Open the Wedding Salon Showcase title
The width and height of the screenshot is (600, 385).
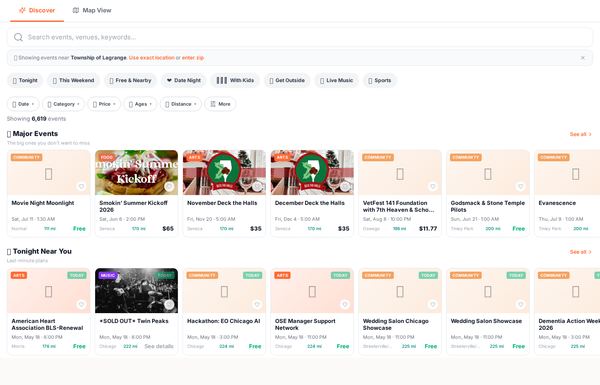coord(486,321)
